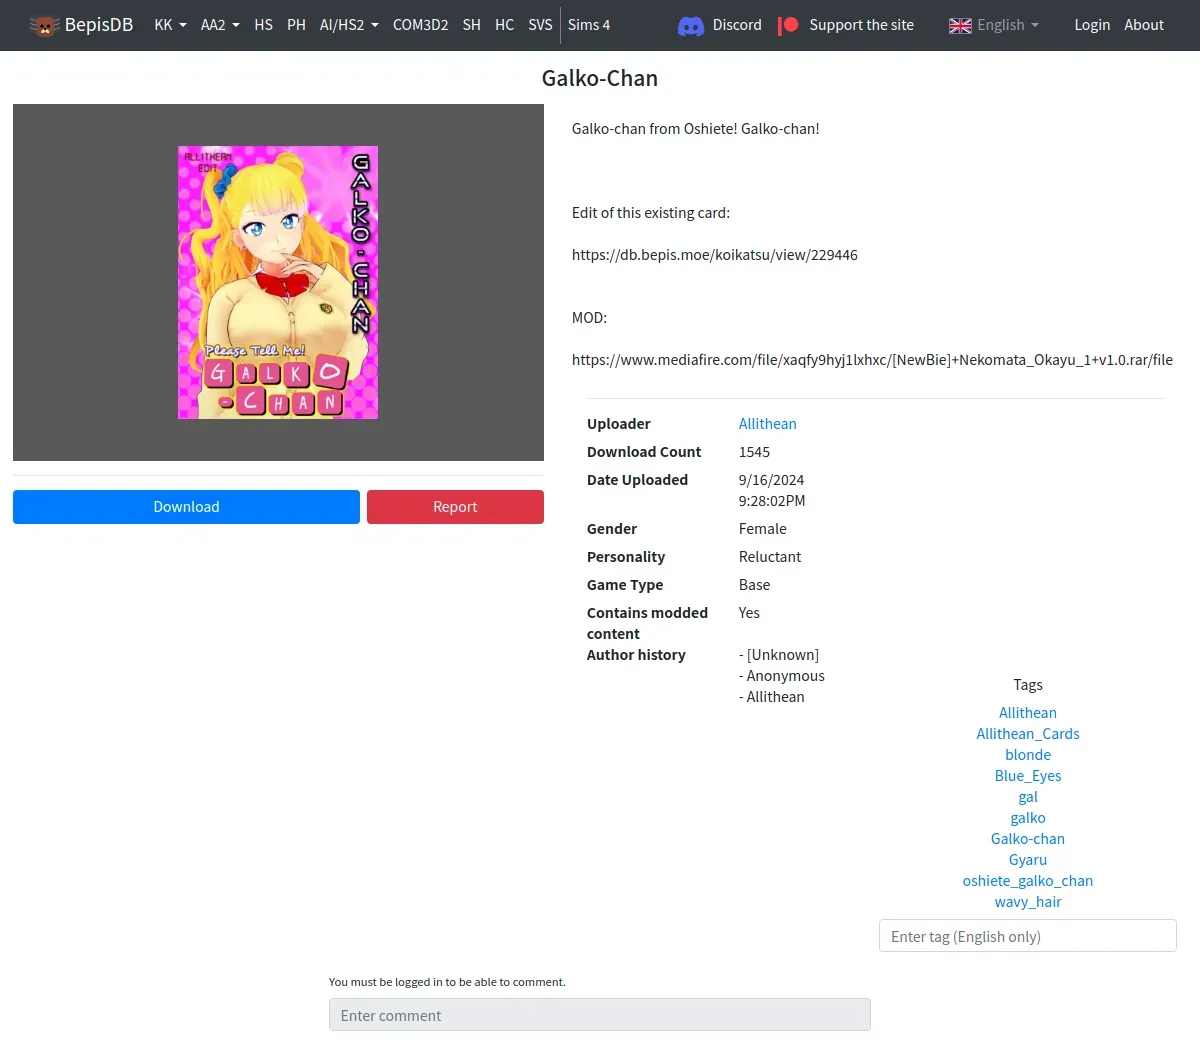Click the Galko-Chan card thumbnail
The image size is (1200, 1052).
(278, 282)
